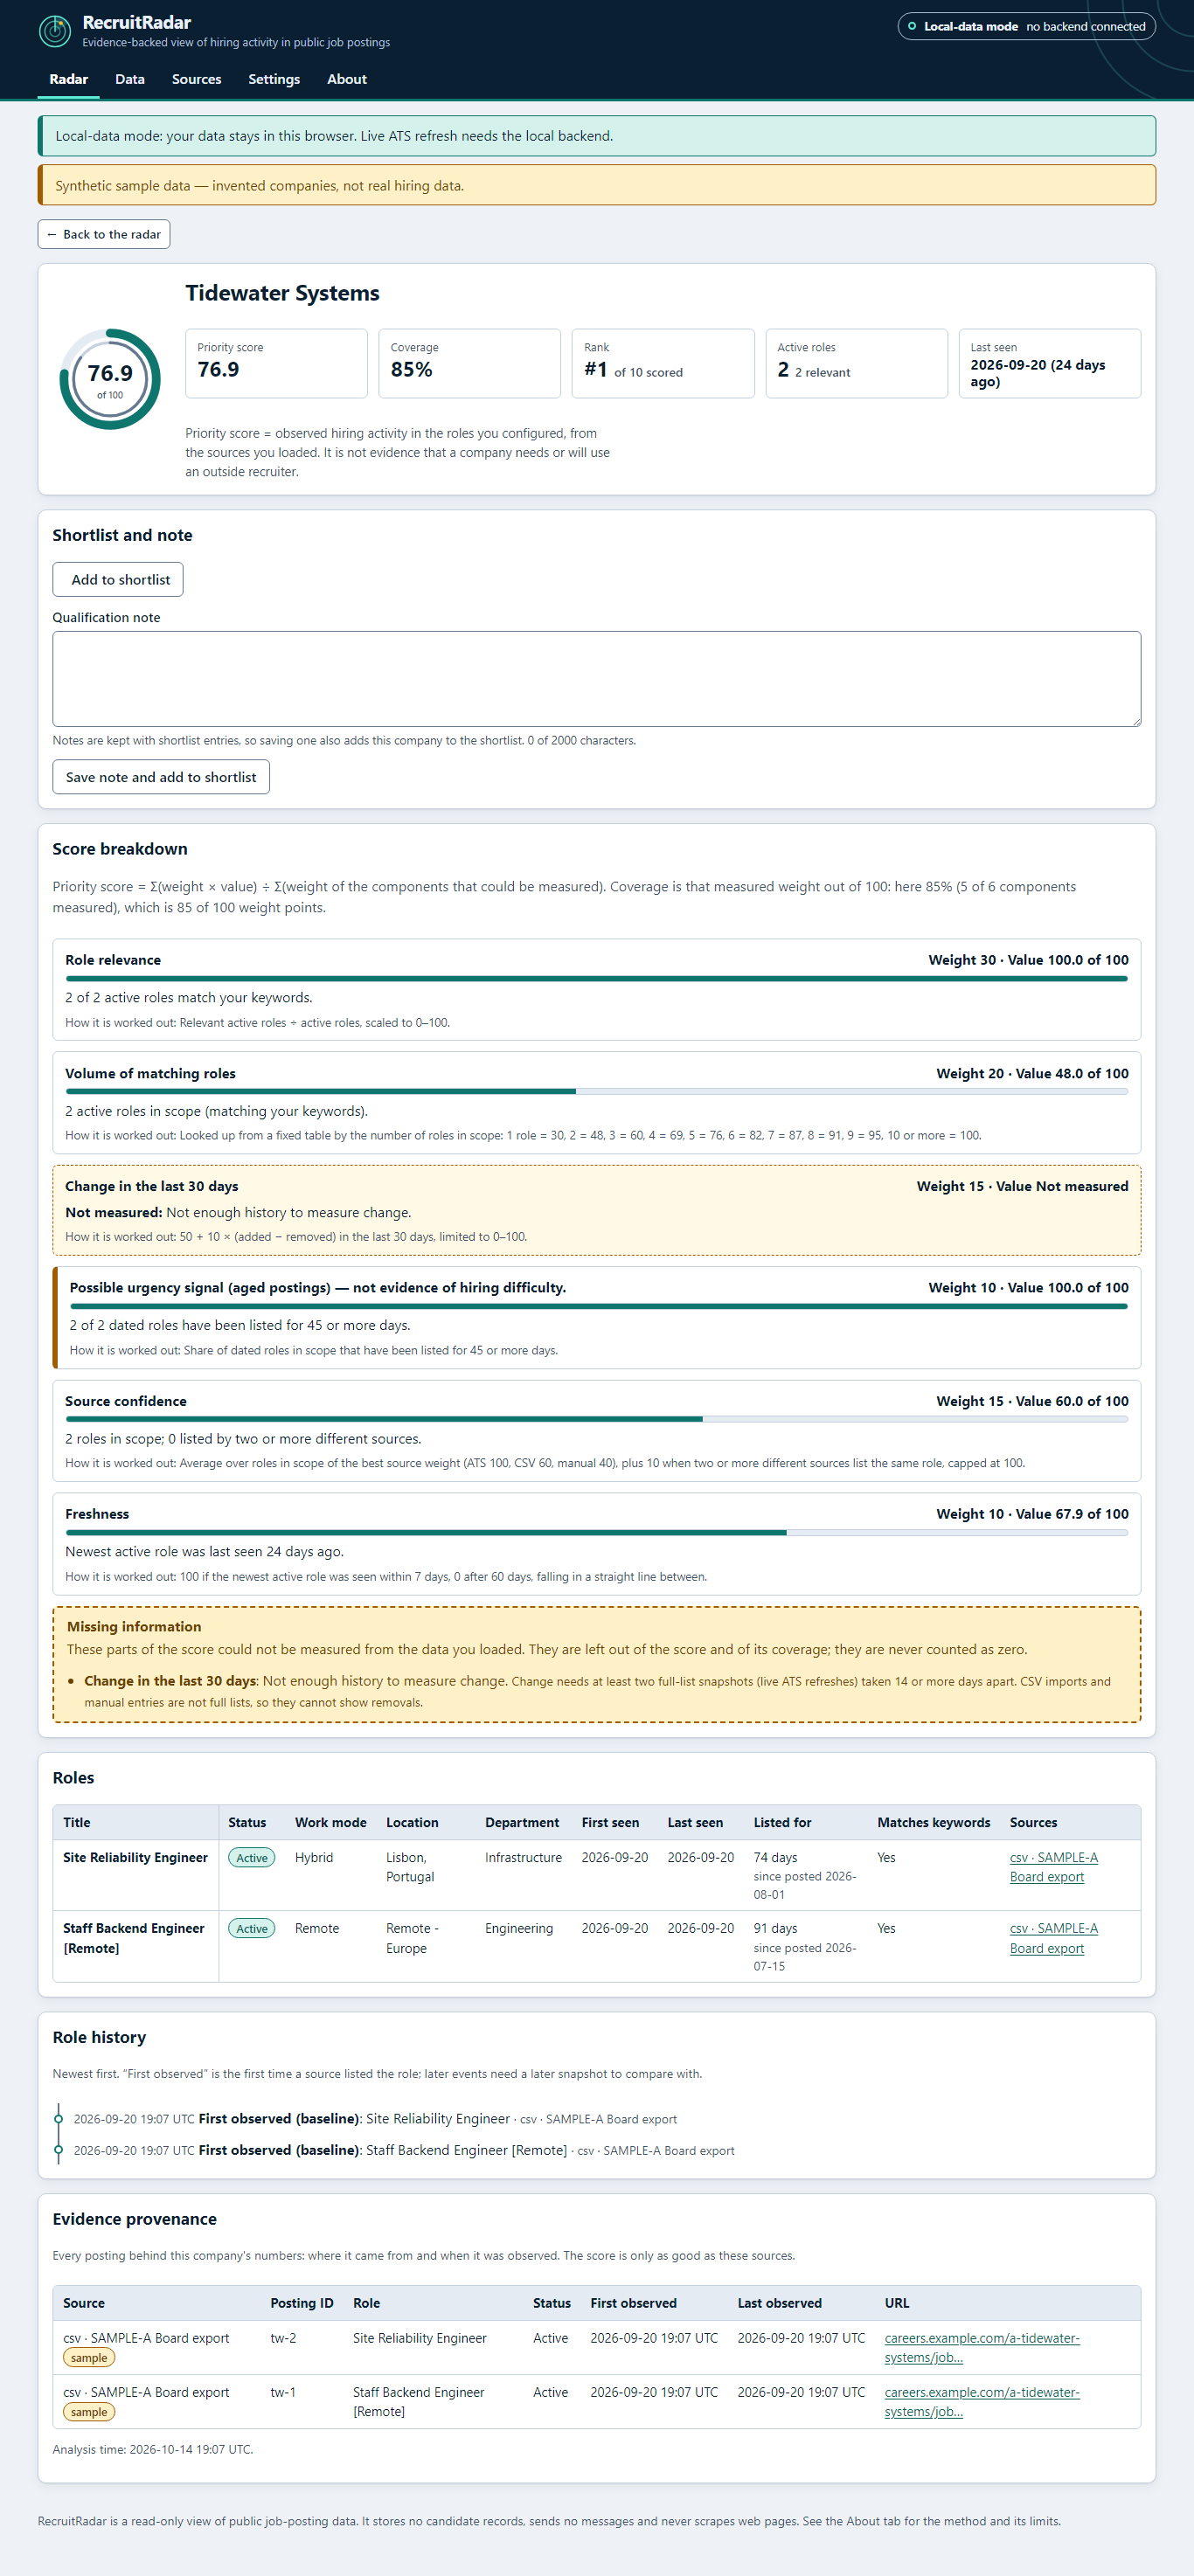Click the Missing information notice heading
Screen dimensions: 1194x2576
[x=134, y=1627]
